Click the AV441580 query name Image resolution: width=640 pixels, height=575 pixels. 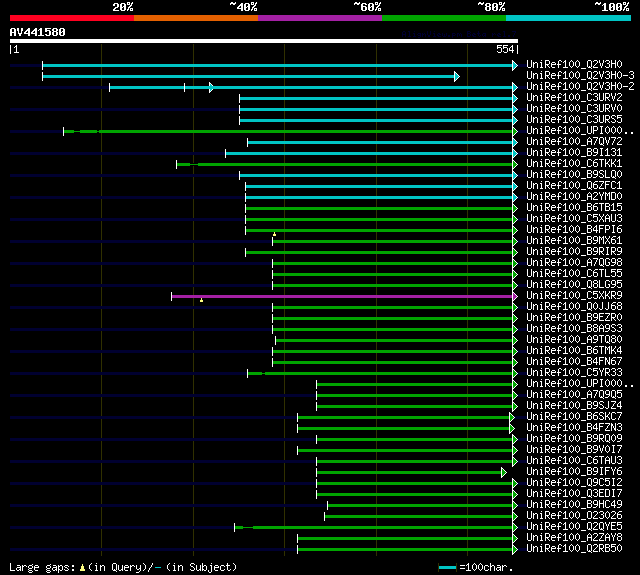coord(37,32)
